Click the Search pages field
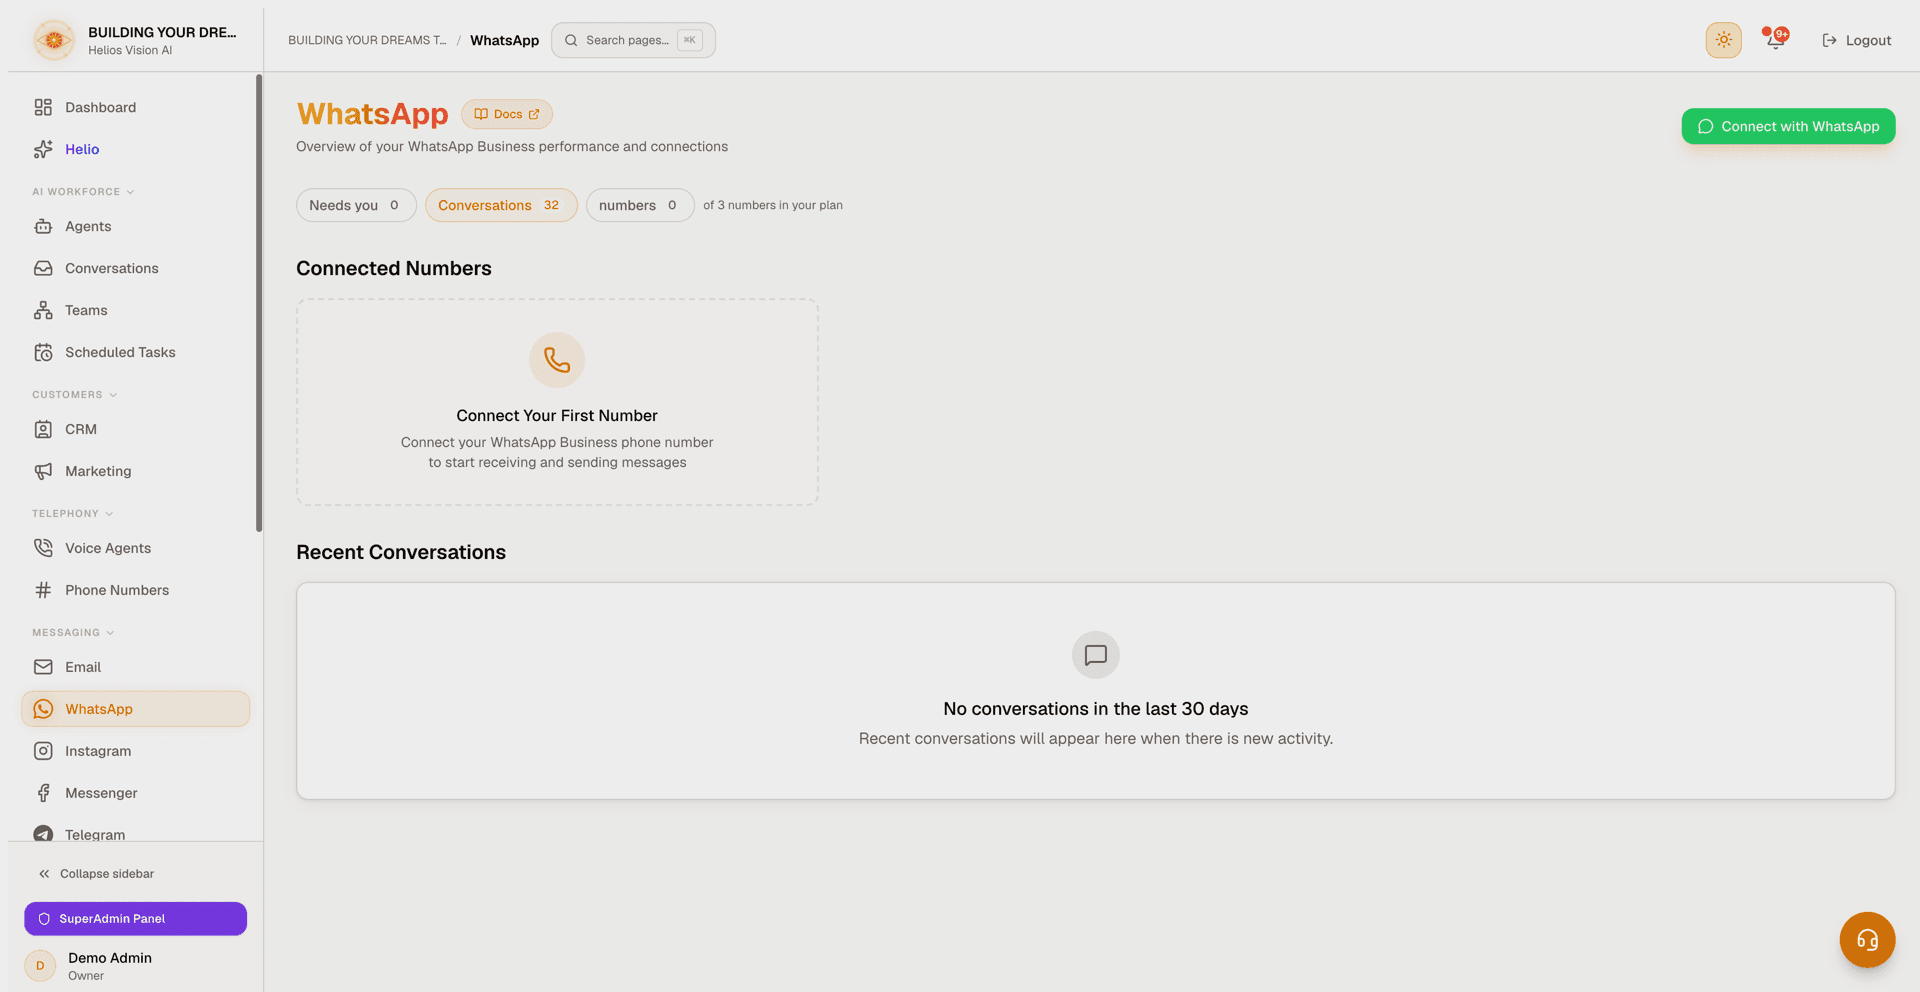Screen dimensions: 1920x992 click(x=633, y=40)
